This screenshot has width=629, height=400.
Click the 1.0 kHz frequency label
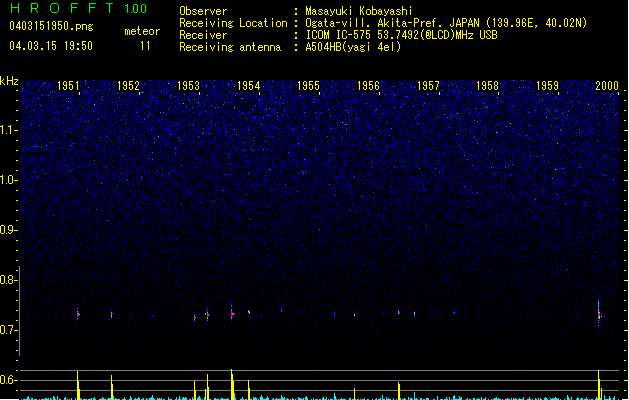coord(8,180)
